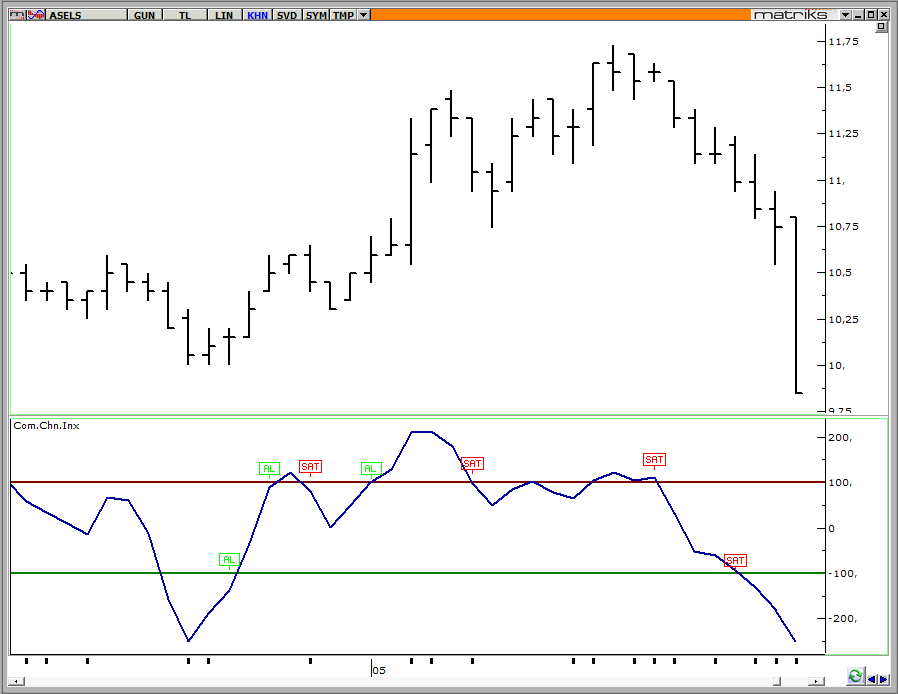Maximize the chart window
The width and height of the screenshot is (898, 694).
tap(871, 15)
